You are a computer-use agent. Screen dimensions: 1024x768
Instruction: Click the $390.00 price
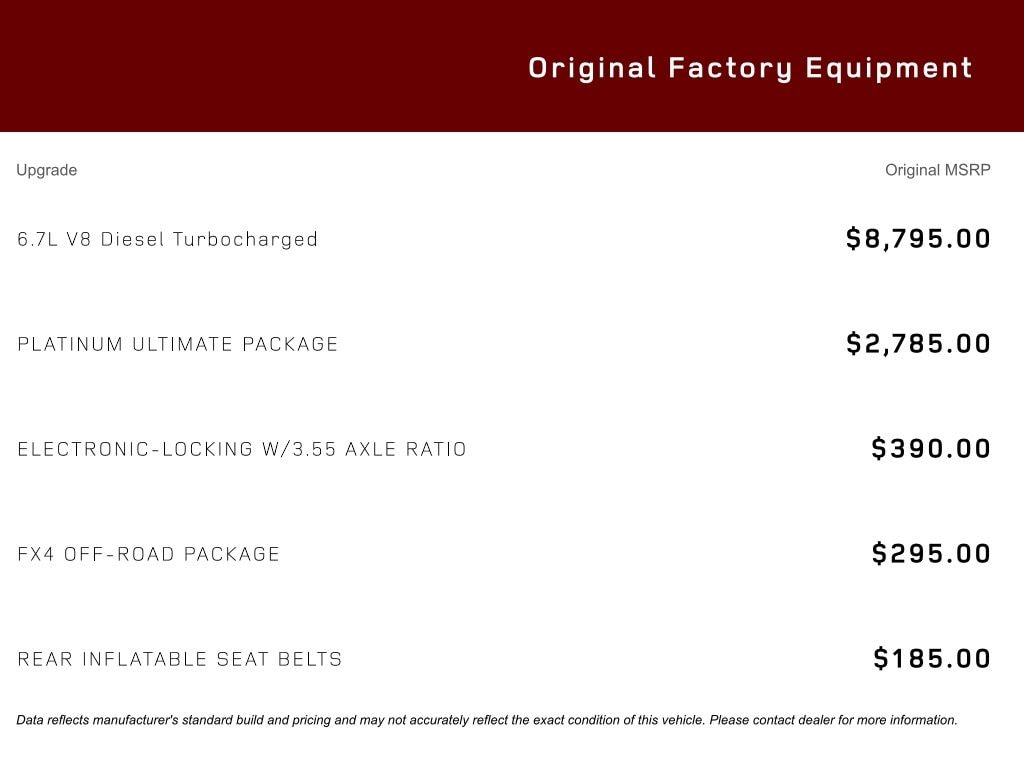point(931,449)
